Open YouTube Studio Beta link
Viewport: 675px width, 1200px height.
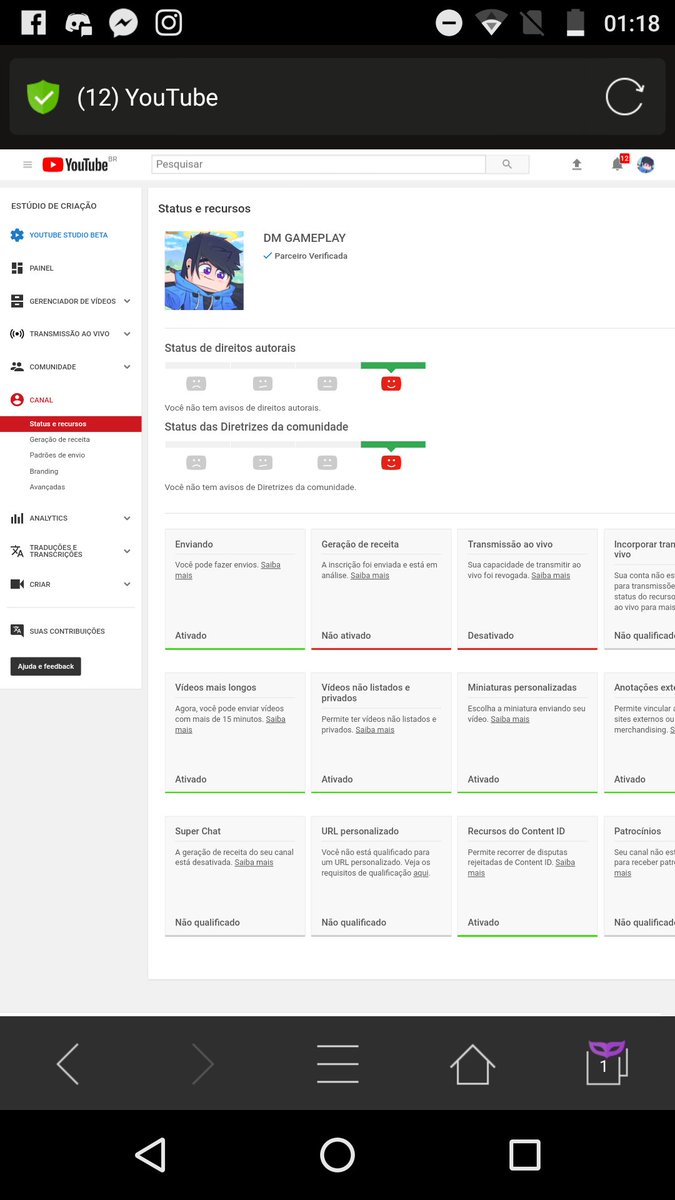tap(68, 235)
